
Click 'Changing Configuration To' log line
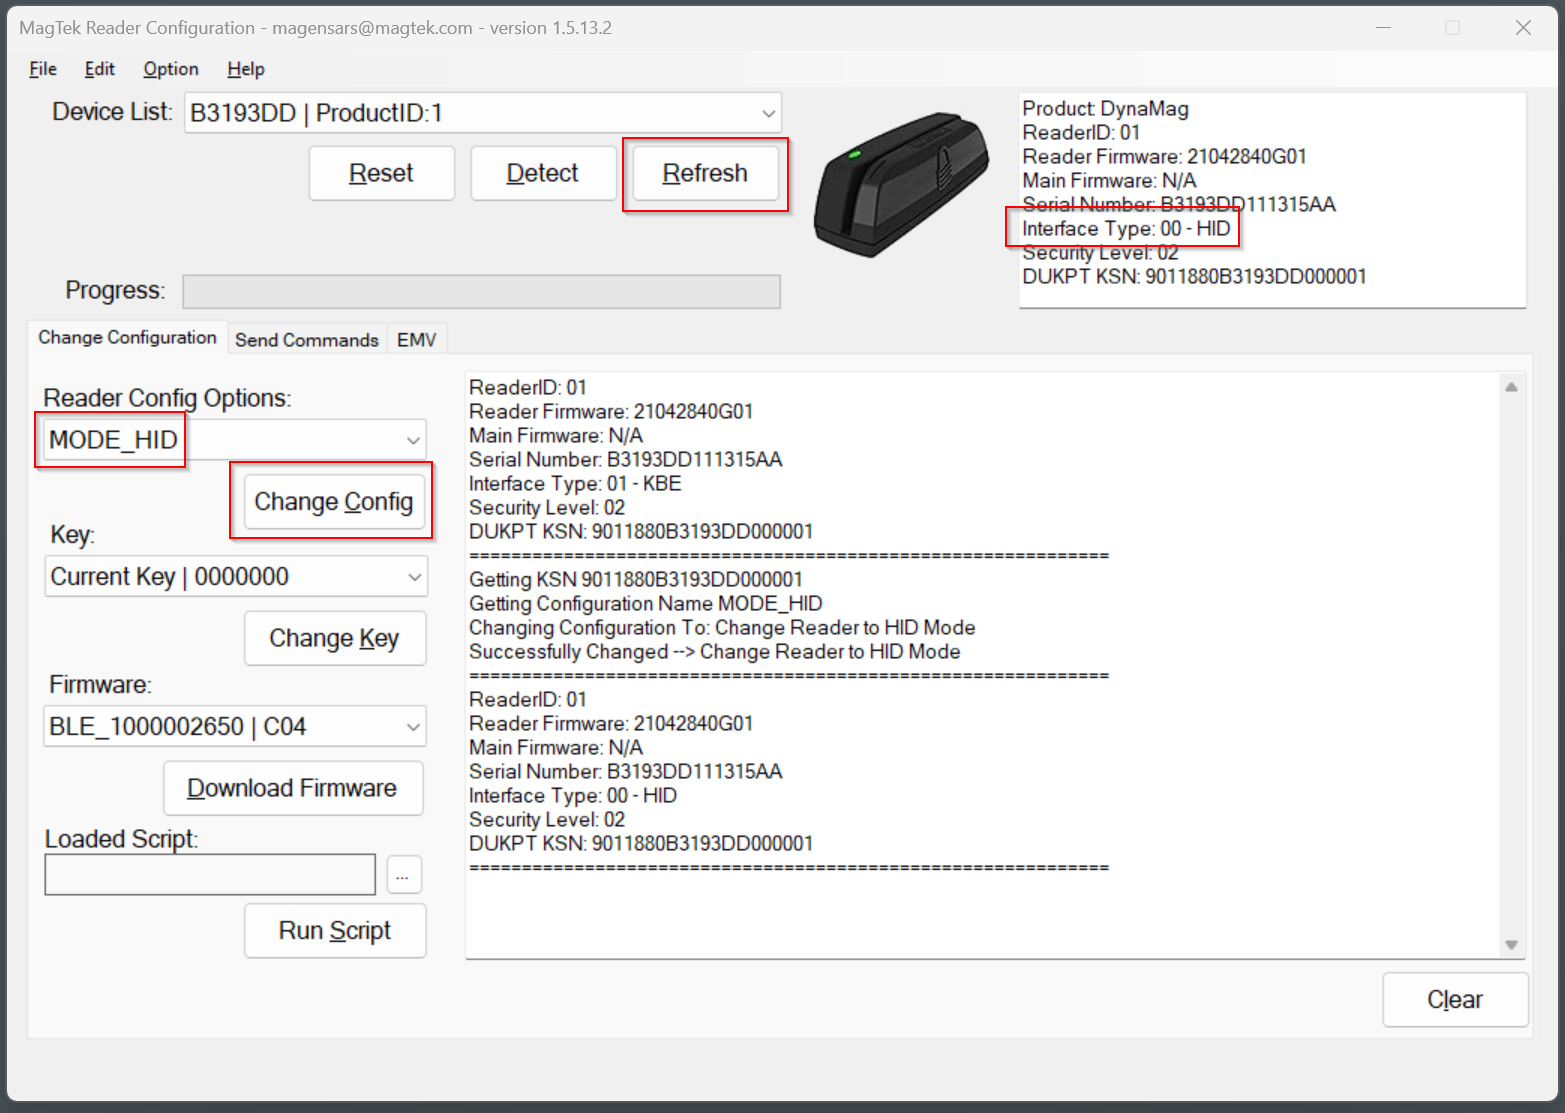pyautogui.click(x=722, y=628)
